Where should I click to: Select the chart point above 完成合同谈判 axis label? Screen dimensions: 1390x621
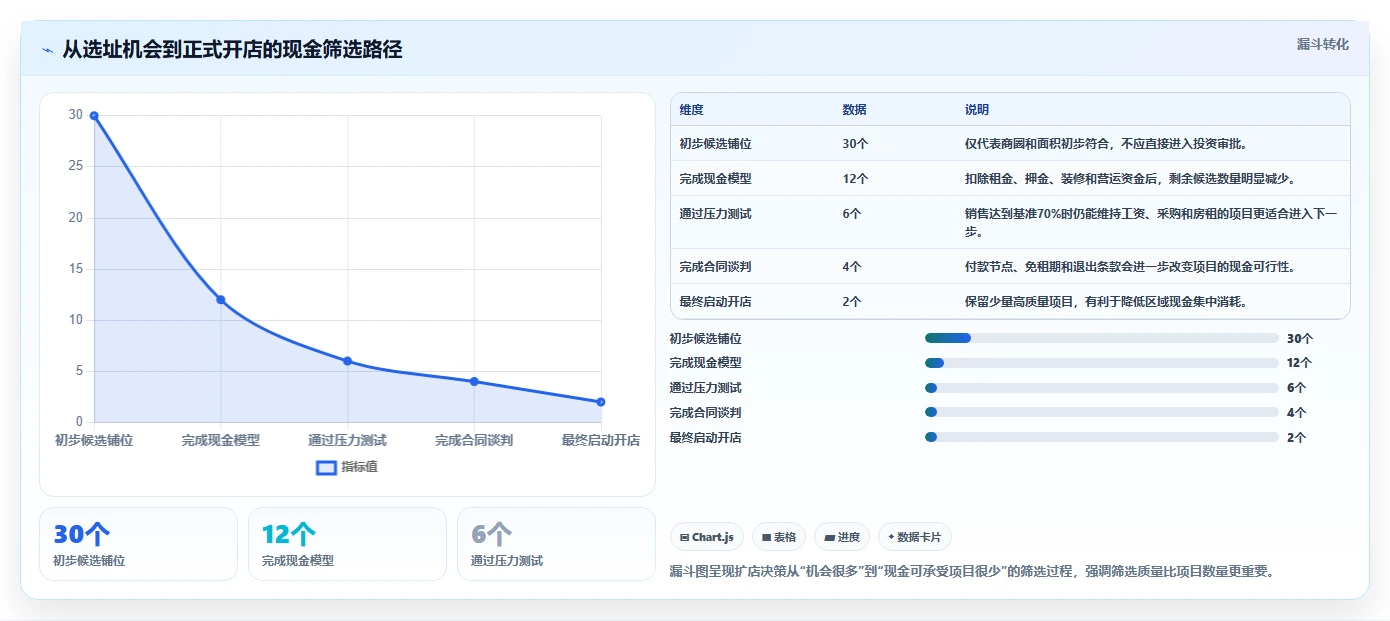point(474,381)
